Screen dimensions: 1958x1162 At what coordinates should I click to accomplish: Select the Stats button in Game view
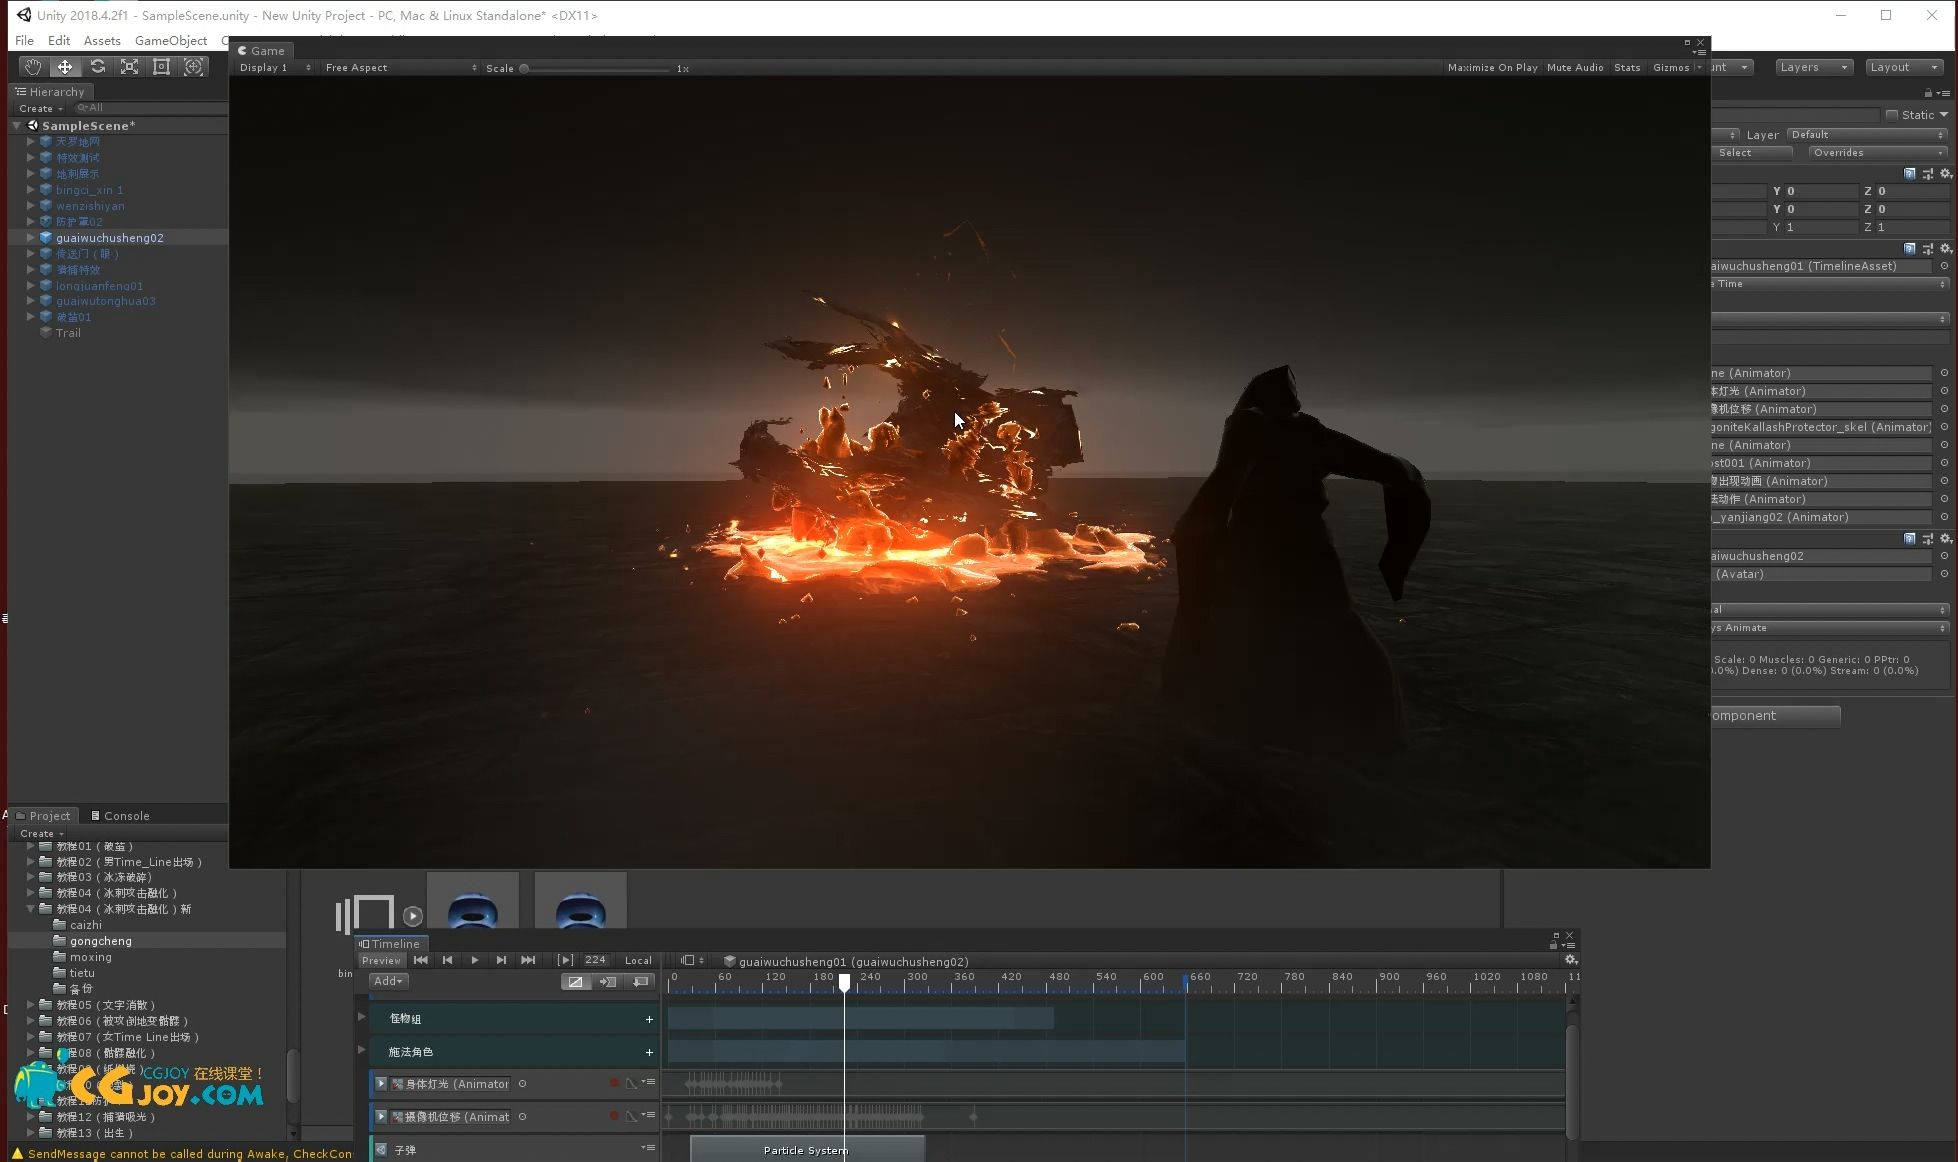[1626, 66]
